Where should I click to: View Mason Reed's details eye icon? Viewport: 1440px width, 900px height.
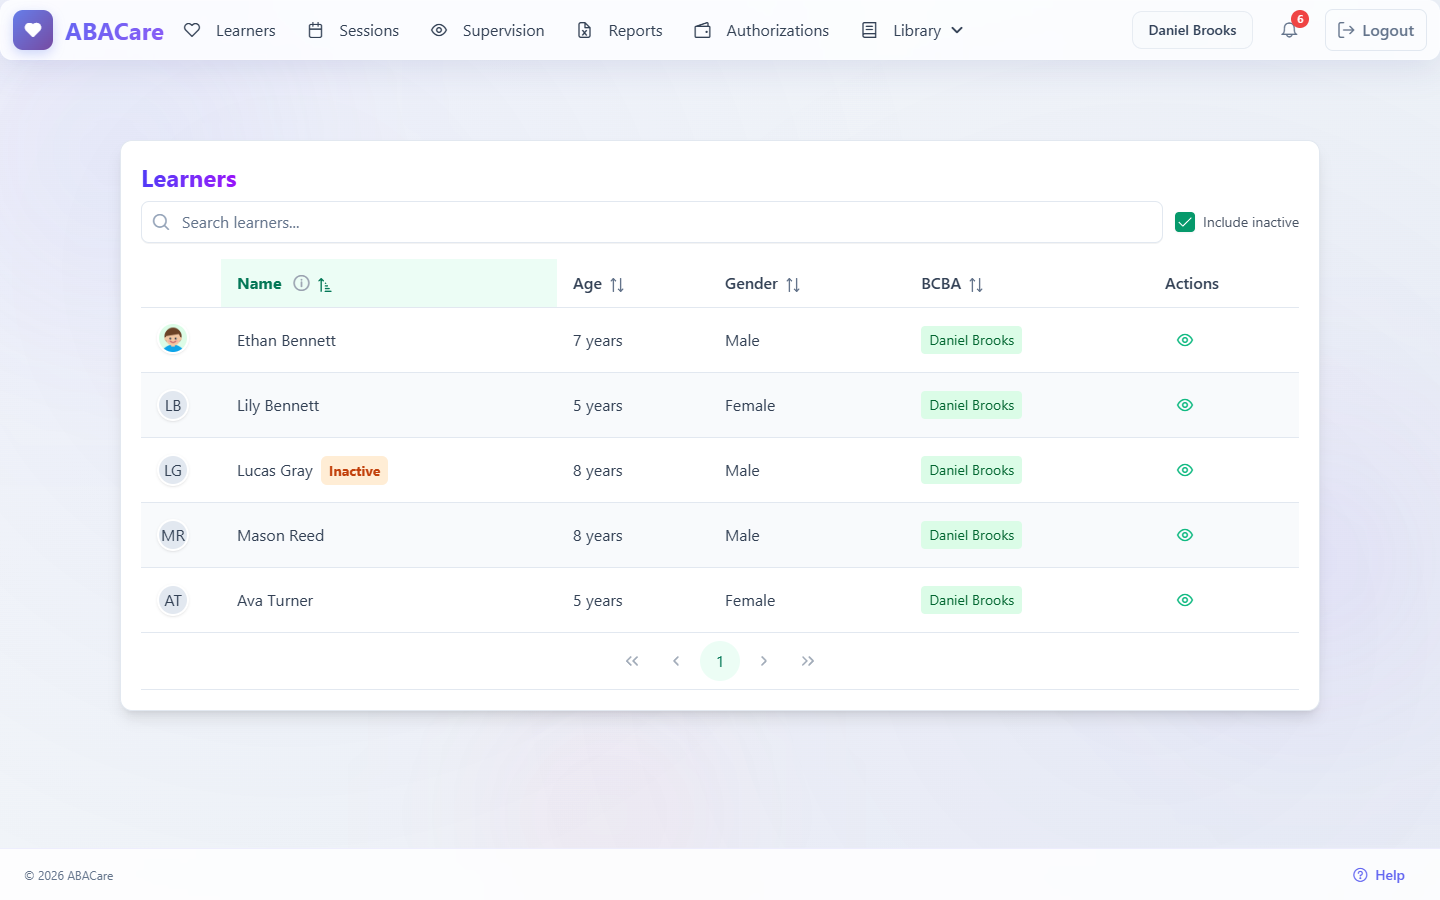[x=1185, y=535]
